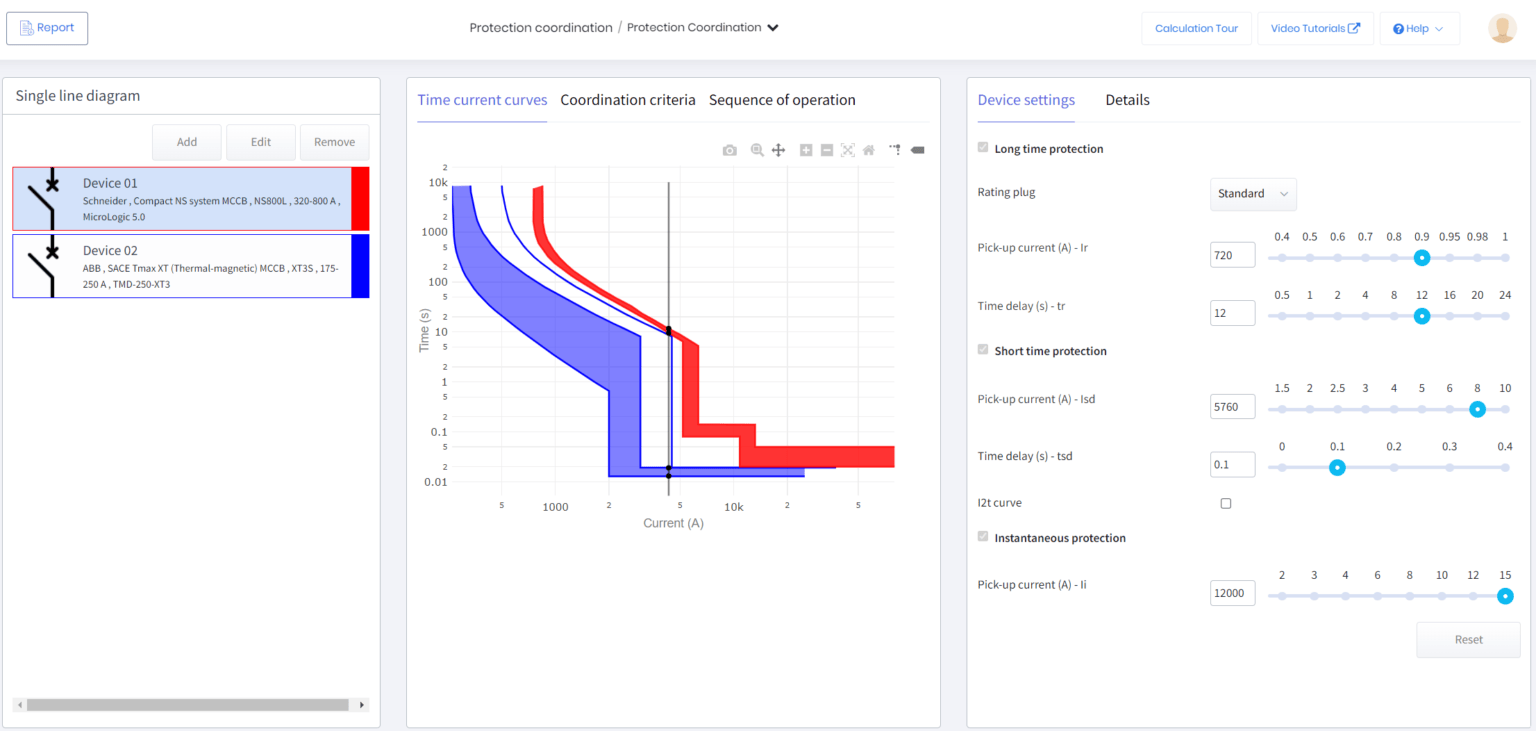
Task: Enable the I2t curve option
Action: pyautogui.click(x=1226, y=503)
